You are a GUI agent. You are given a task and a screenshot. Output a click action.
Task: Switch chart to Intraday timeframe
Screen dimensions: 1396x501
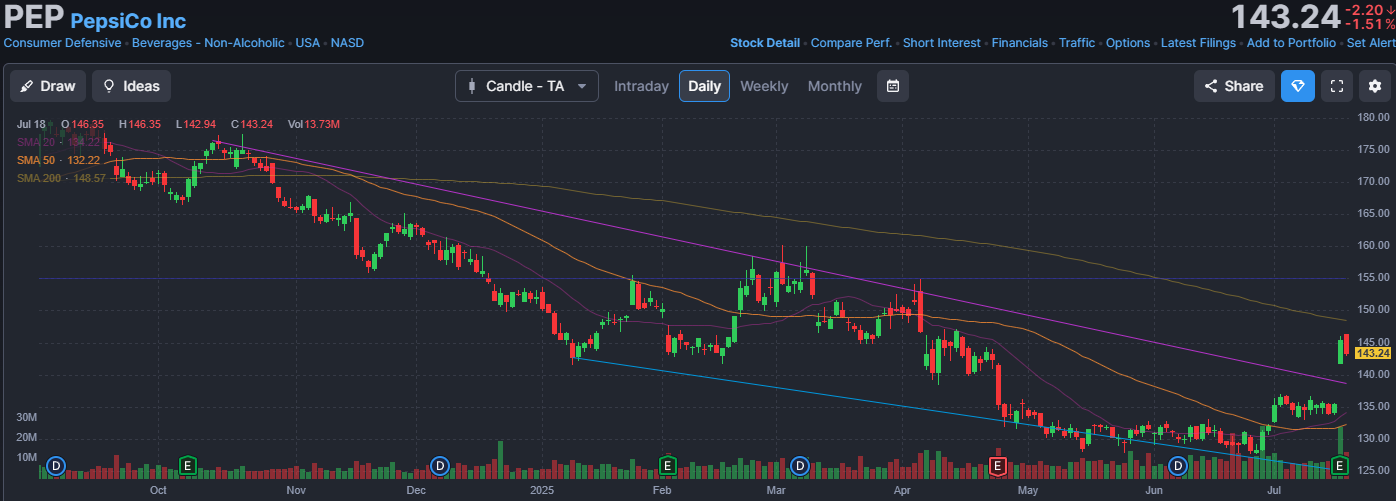click(641, 86)
